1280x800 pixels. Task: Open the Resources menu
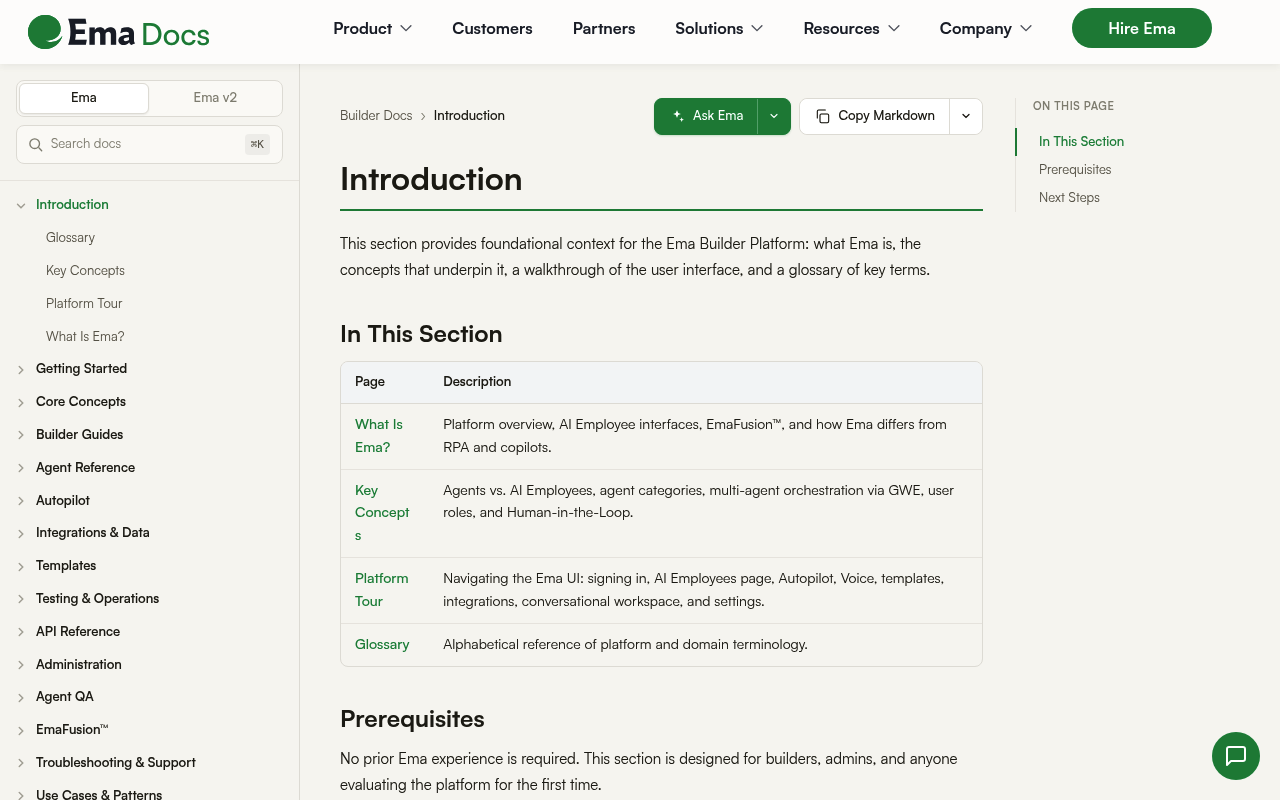coord(851,28)
